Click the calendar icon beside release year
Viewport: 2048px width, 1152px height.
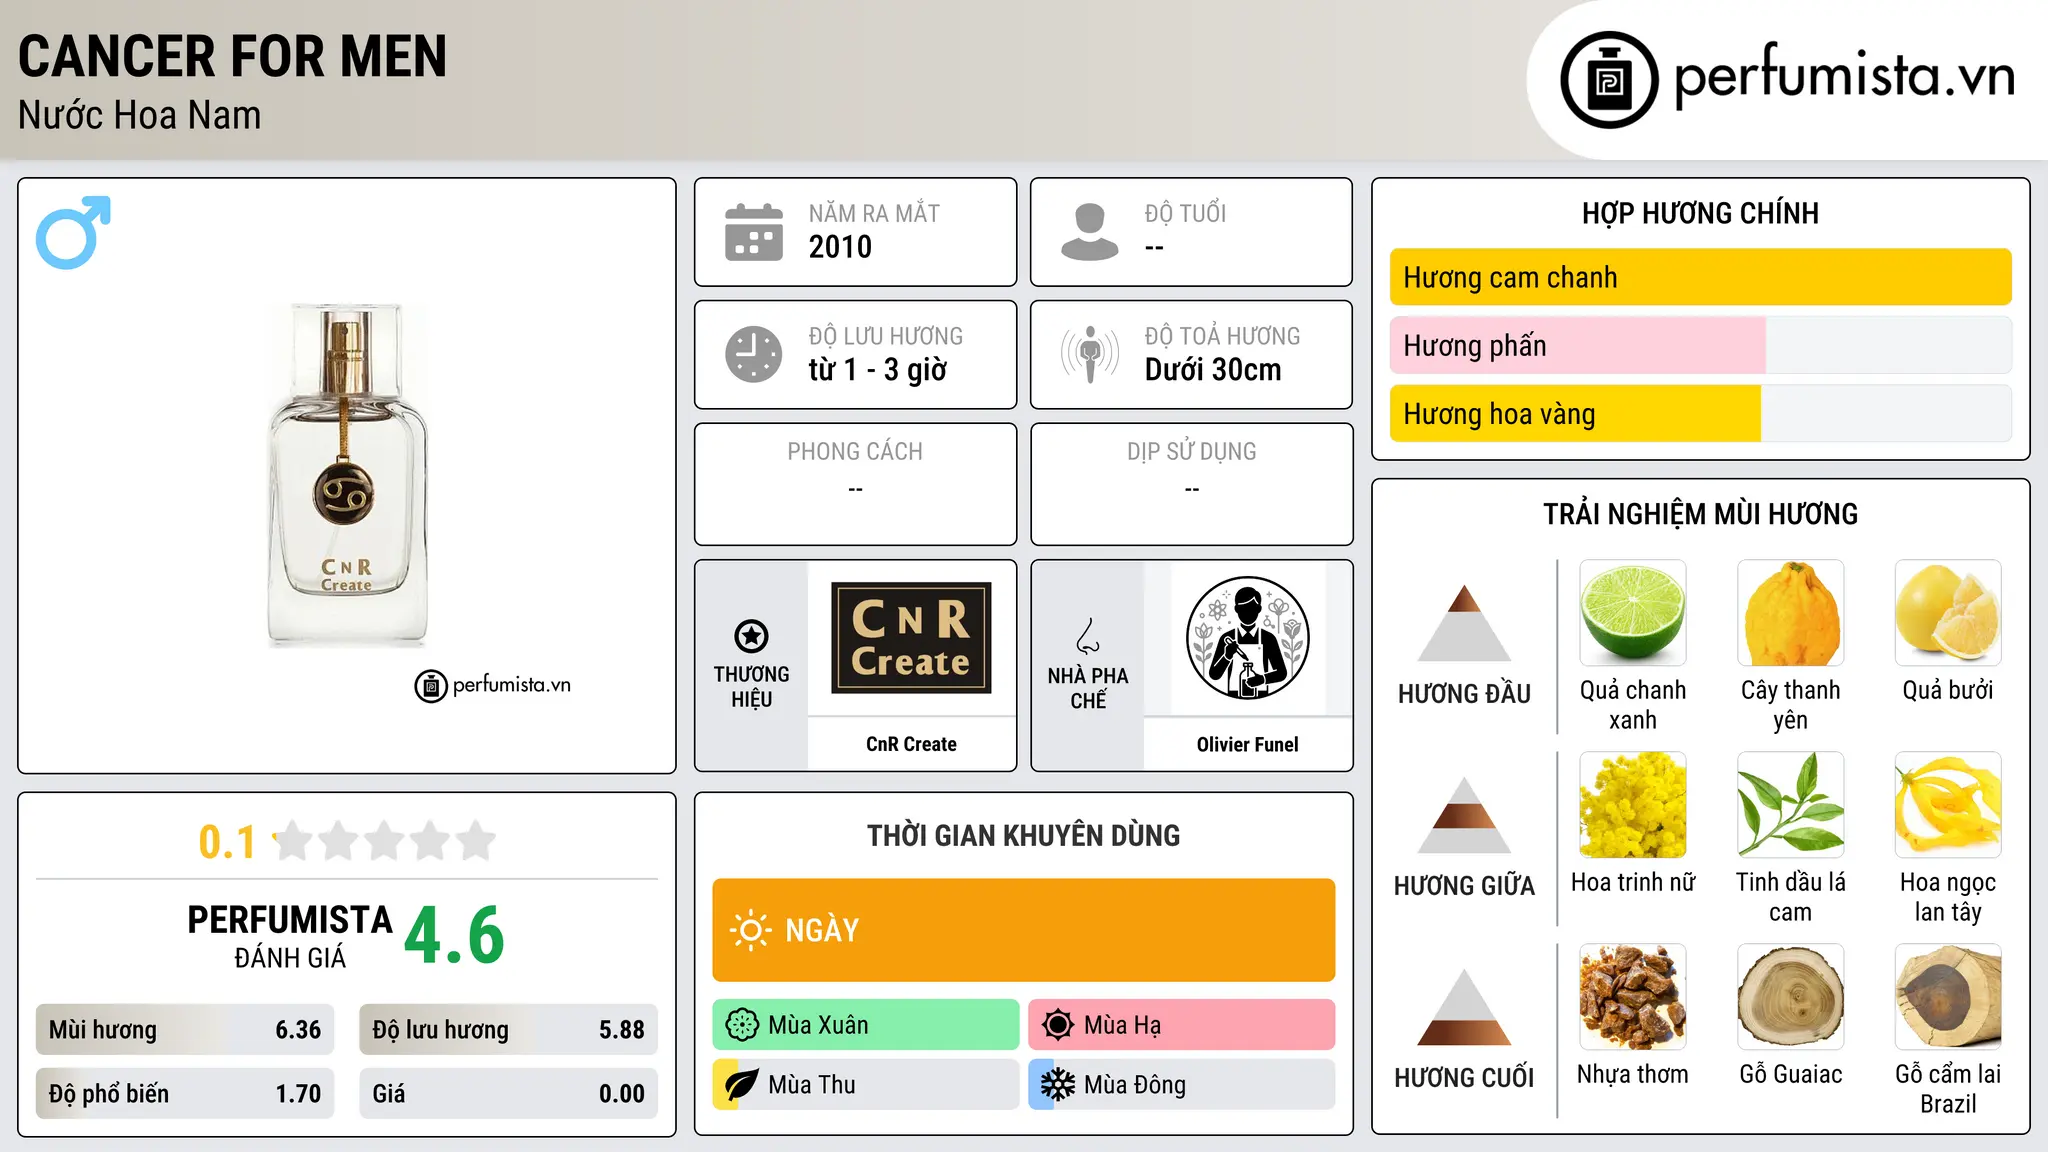(x=754, y=232)
